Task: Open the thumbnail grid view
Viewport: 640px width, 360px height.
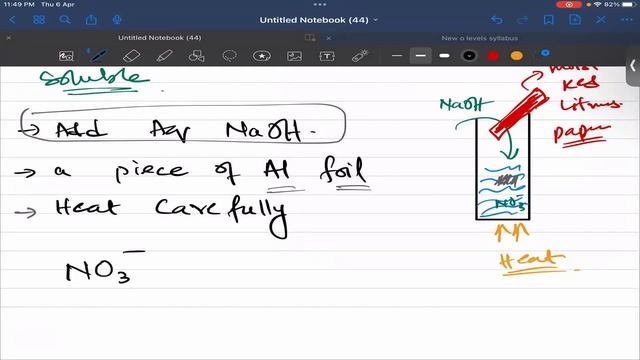Action: click(x=39, y=20)
